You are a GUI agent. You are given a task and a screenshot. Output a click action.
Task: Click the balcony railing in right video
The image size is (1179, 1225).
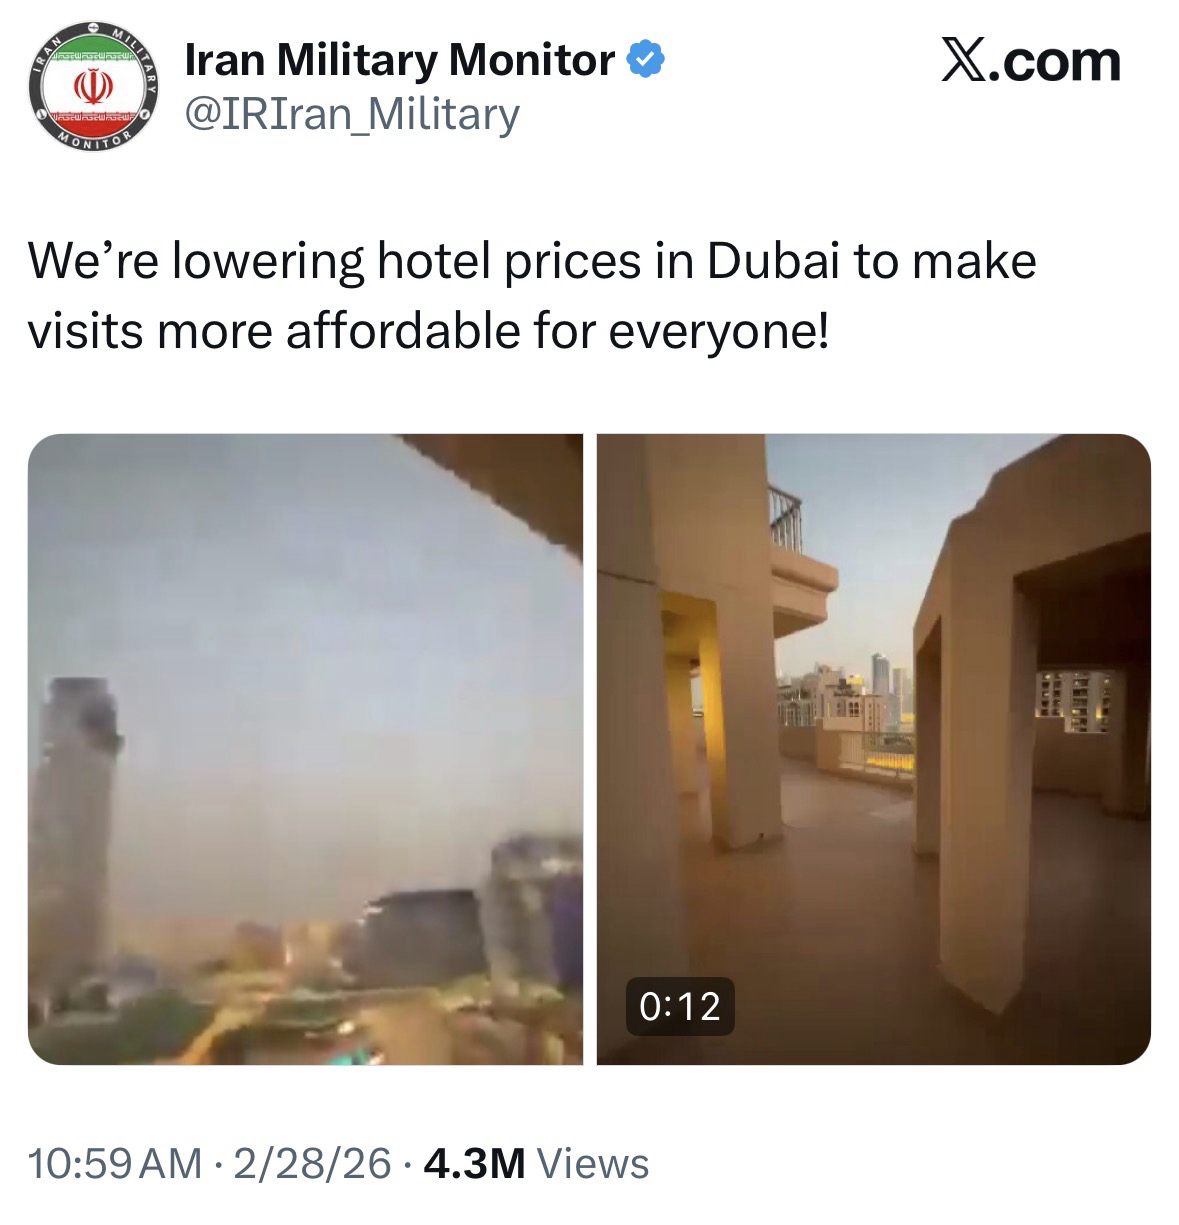[x=787, y=516]
